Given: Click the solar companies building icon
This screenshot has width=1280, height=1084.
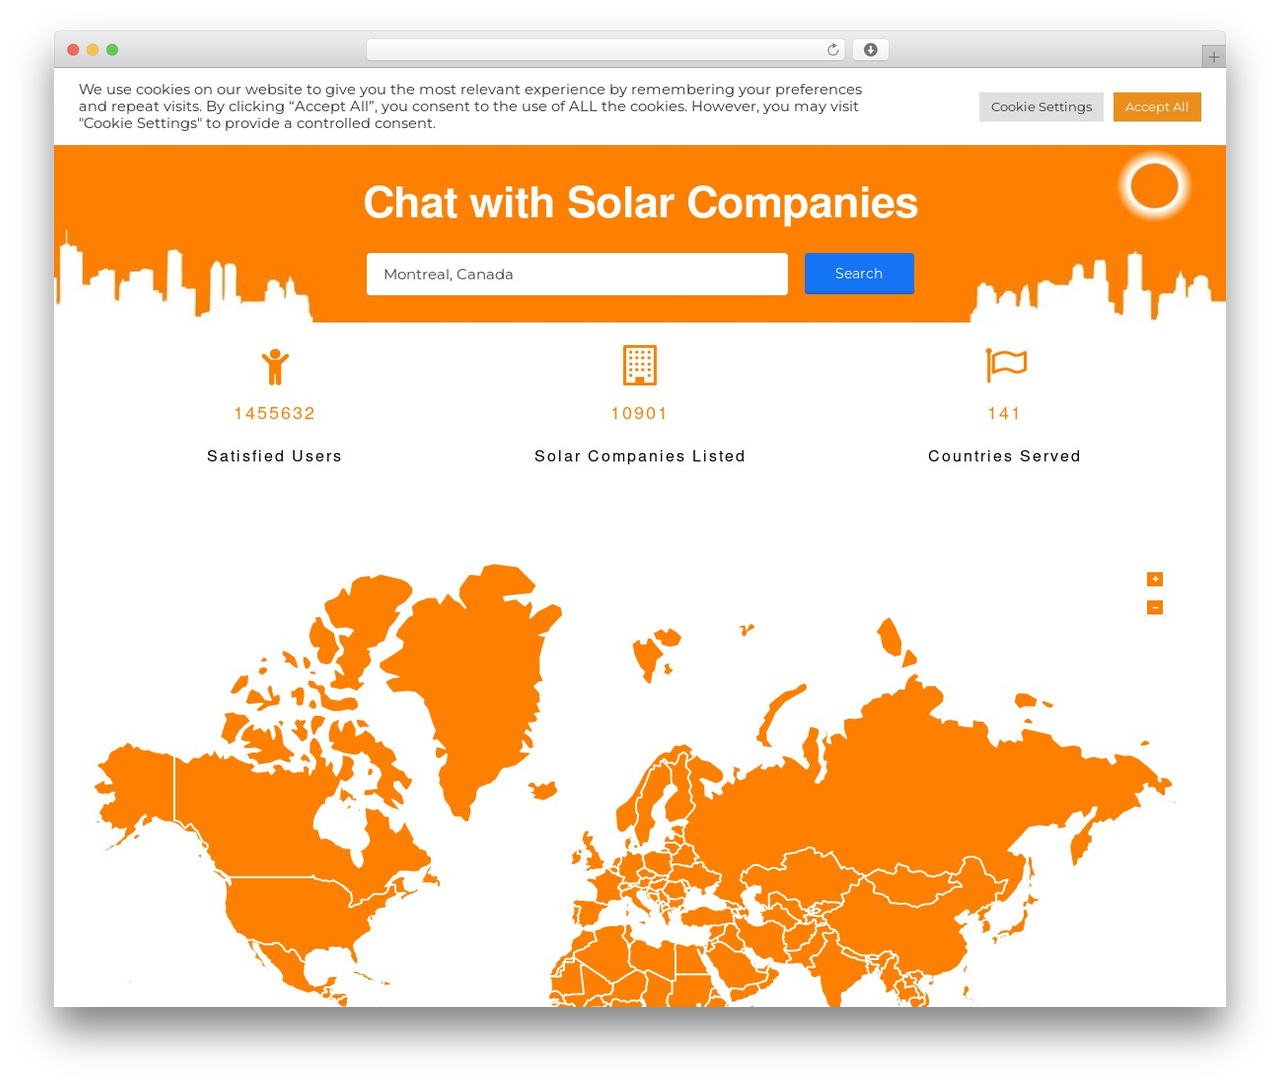Looking at the screenshot, I should [640, 365].
